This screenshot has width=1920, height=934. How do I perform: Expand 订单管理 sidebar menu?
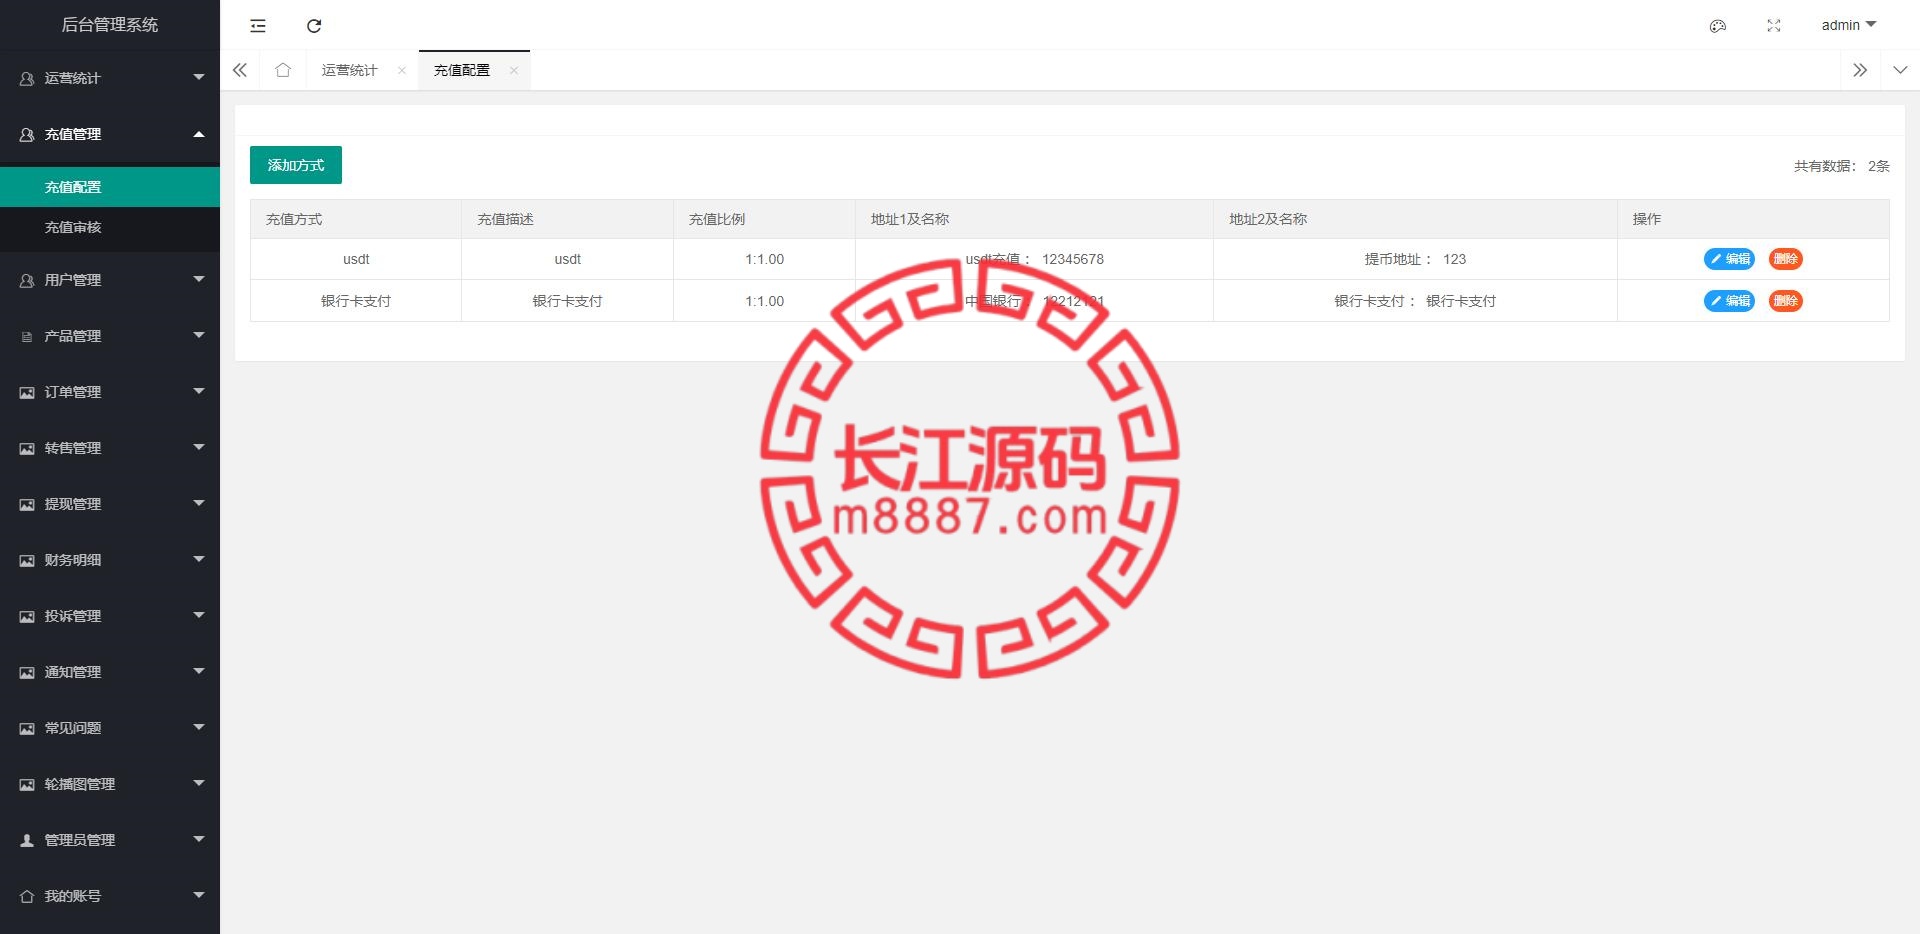point(110,392)
